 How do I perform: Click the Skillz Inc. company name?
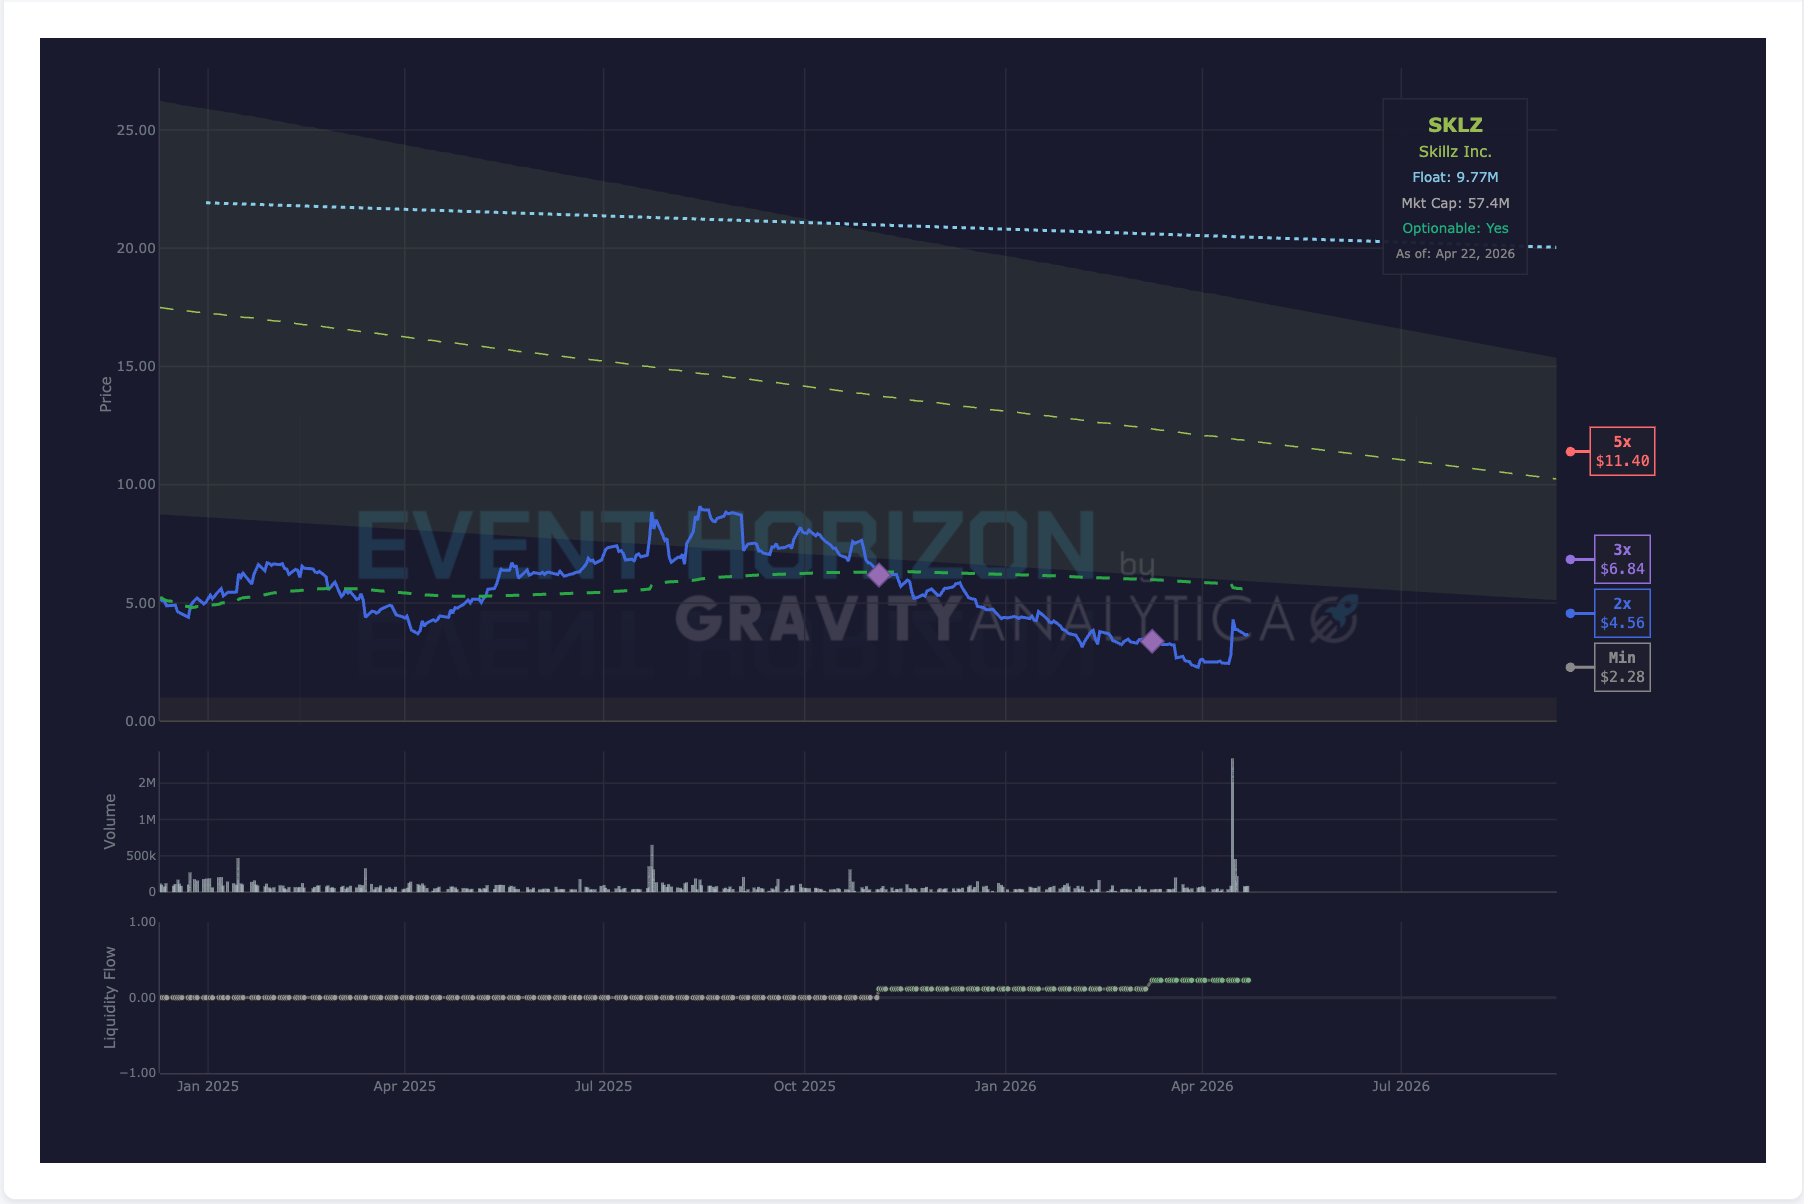point(1455,152)
